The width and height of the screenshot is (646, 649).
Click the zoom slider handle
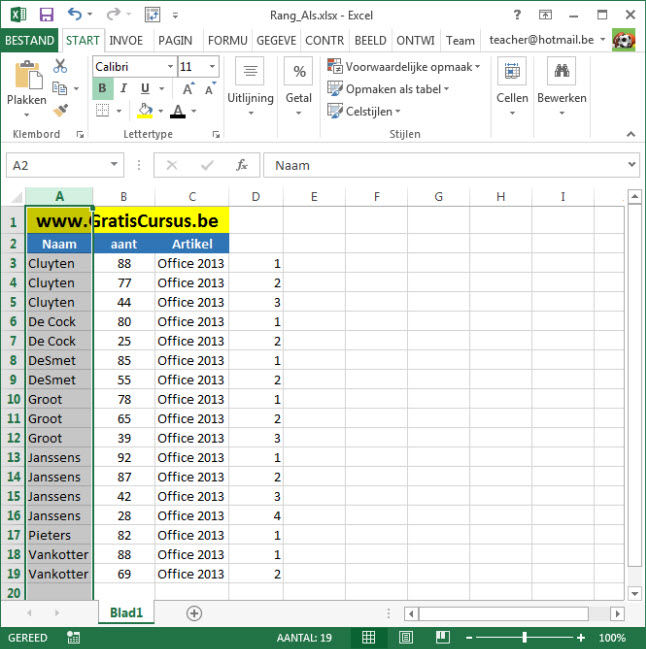[524, 637]
